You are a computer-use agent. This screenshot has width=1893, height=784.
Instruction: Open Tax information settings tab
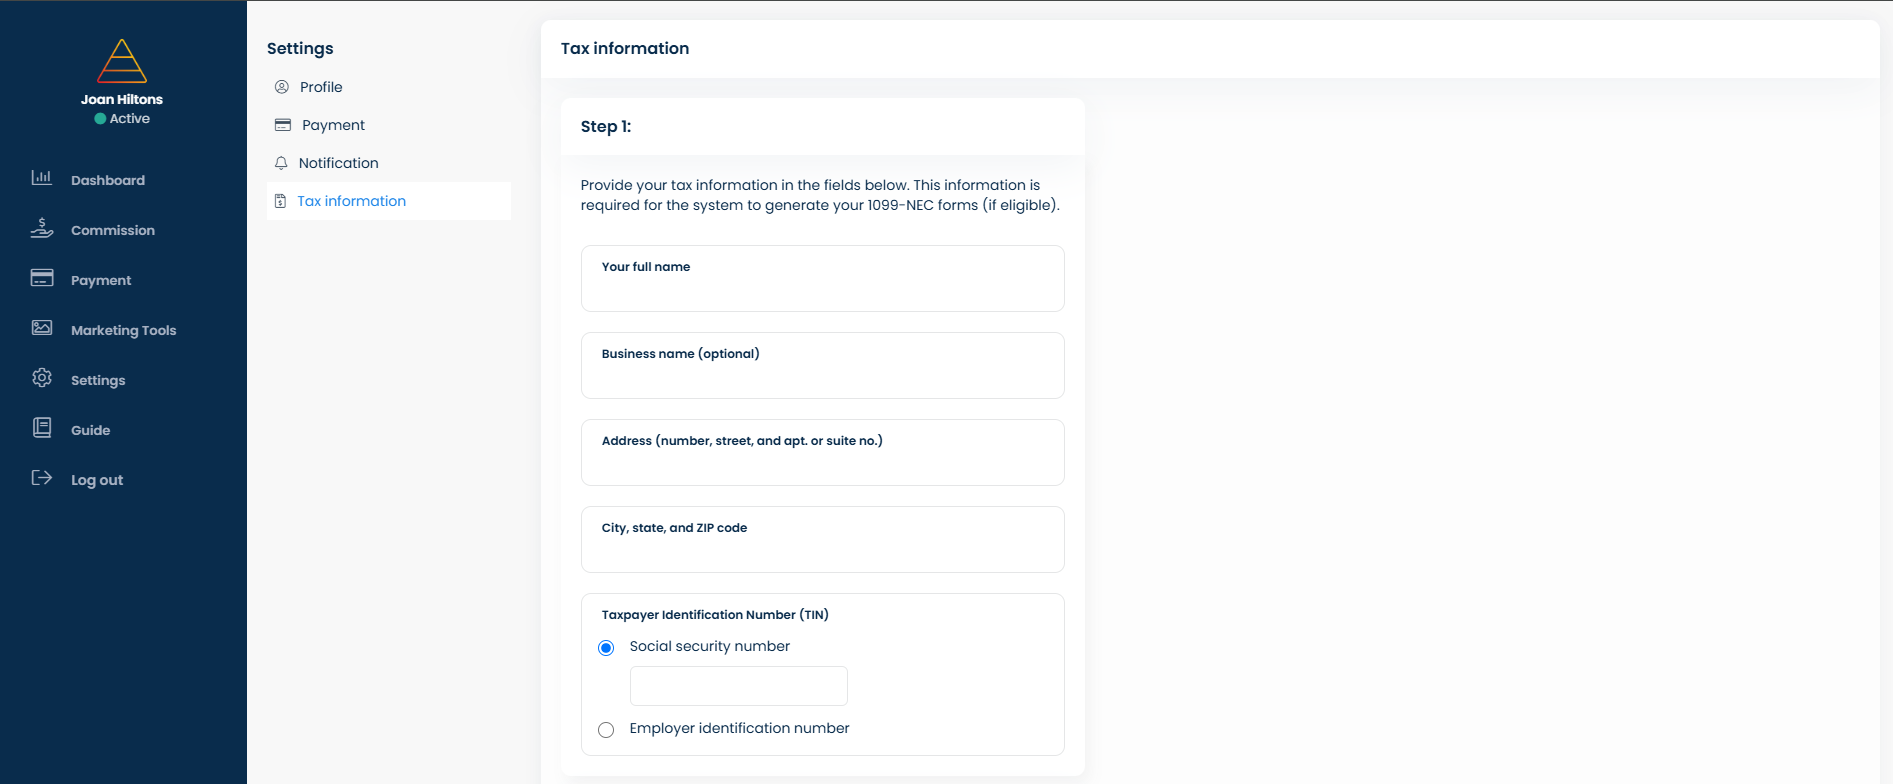click(x=351, y=201)
